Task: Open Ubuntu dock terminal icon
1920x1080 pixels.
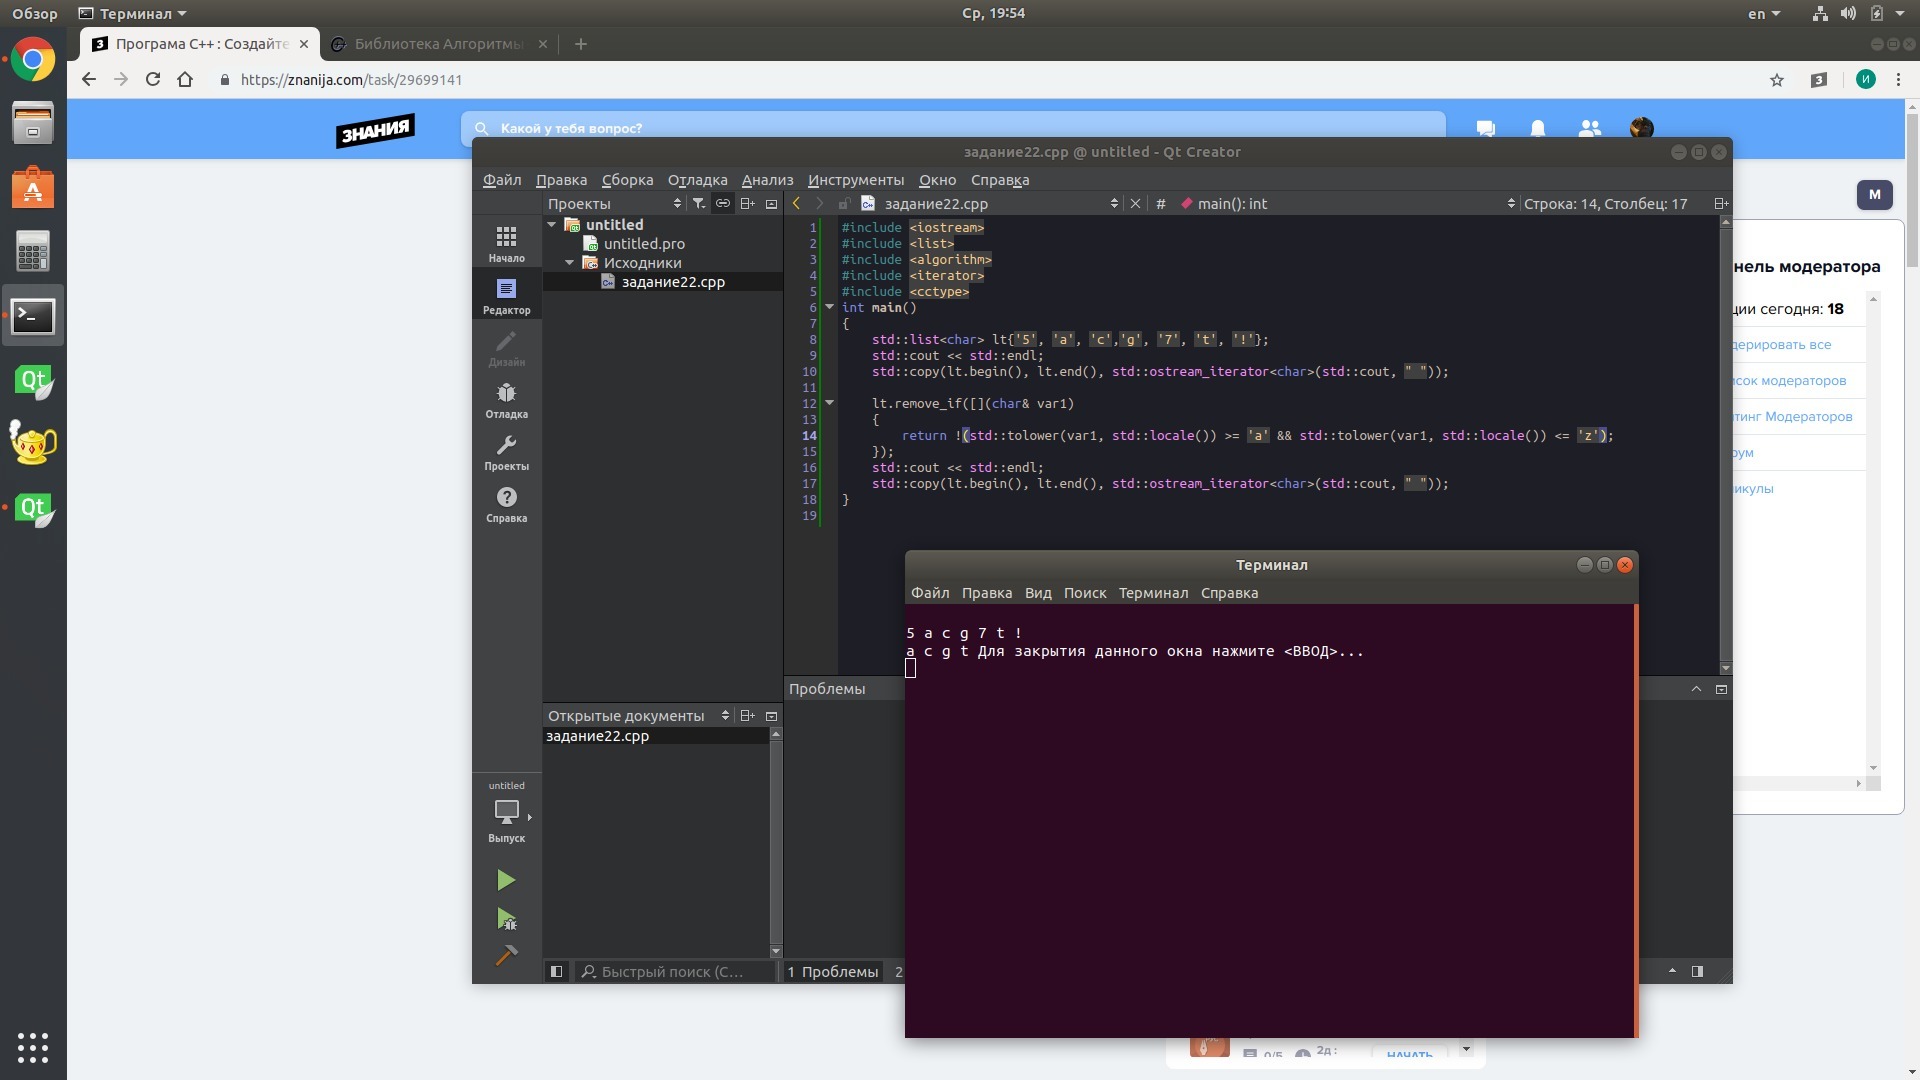Action: point(33,316)
